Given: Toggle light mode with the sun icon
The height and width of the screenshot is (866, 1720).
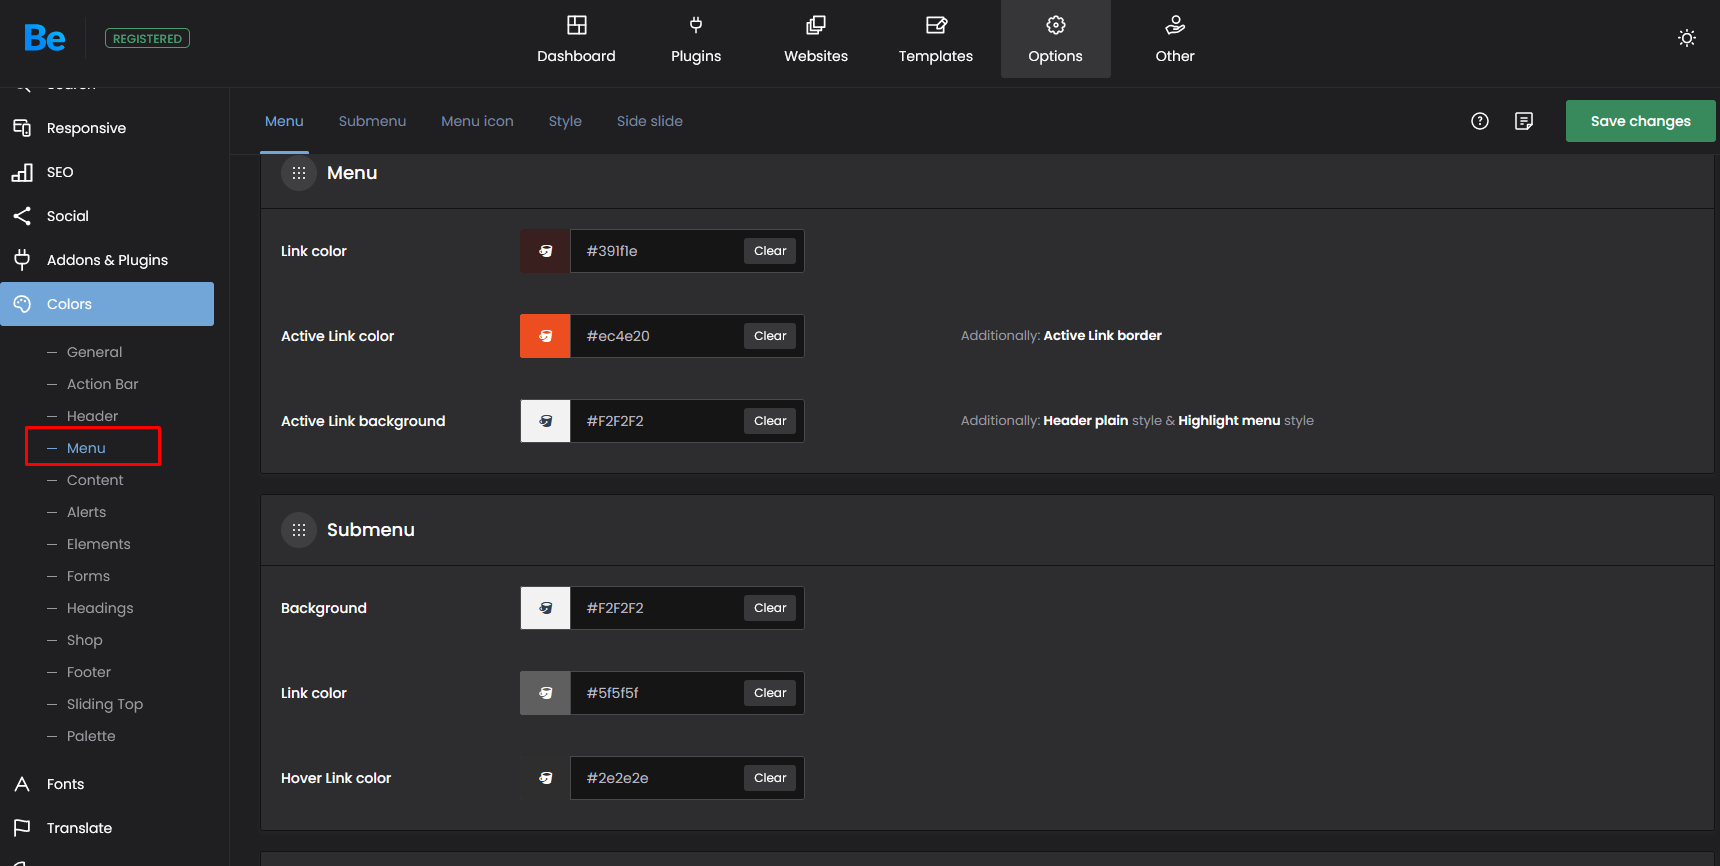Looking at the screenshot, I should [1687, 38].
